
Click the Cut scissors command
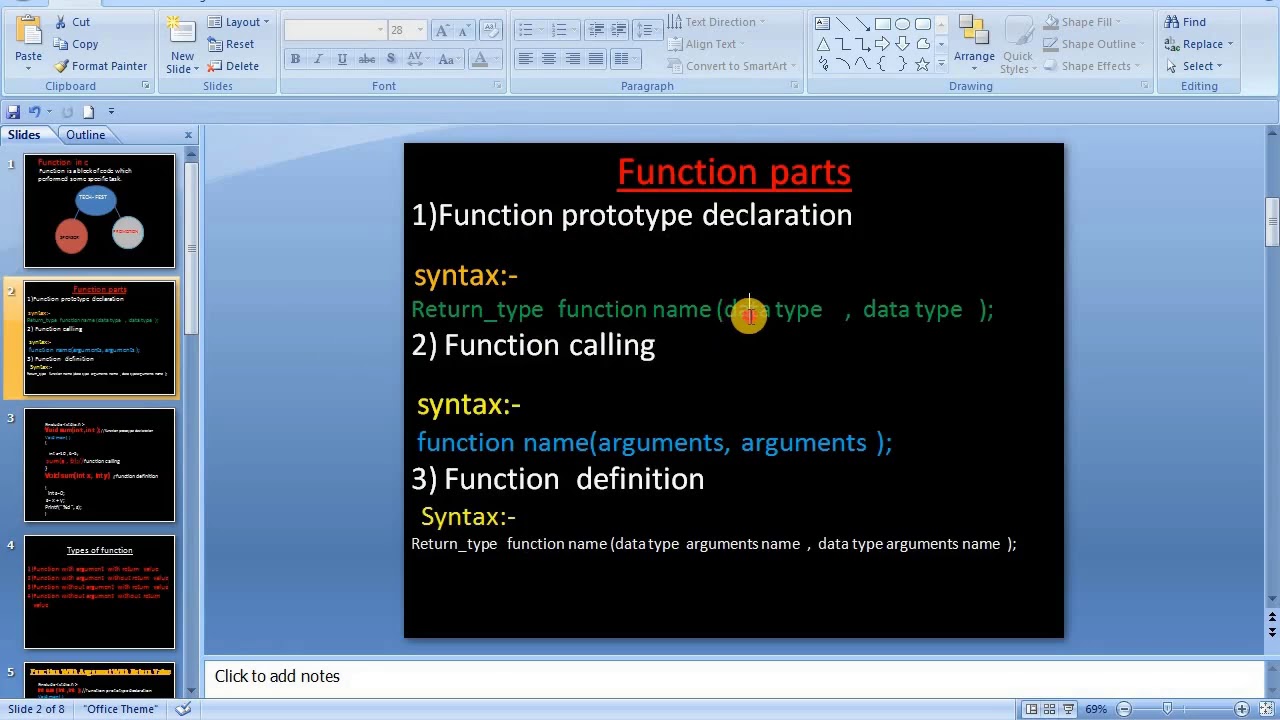click(72, 22)
